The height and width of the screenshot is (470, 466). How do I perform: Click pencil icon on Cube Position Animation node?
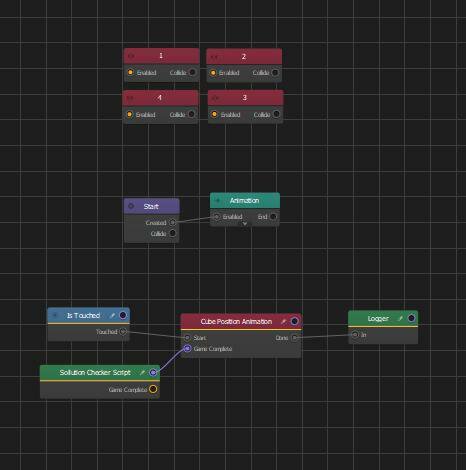(283, 321)
